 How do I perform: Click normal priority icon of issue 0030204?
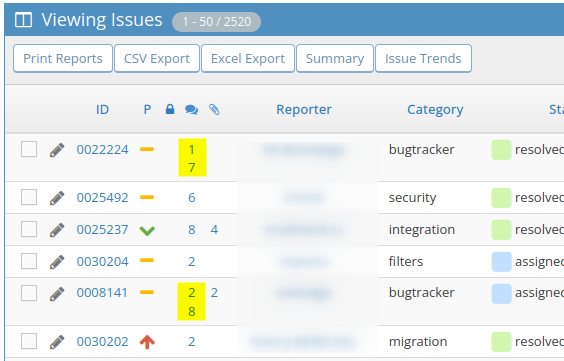(x=147, y=260)
